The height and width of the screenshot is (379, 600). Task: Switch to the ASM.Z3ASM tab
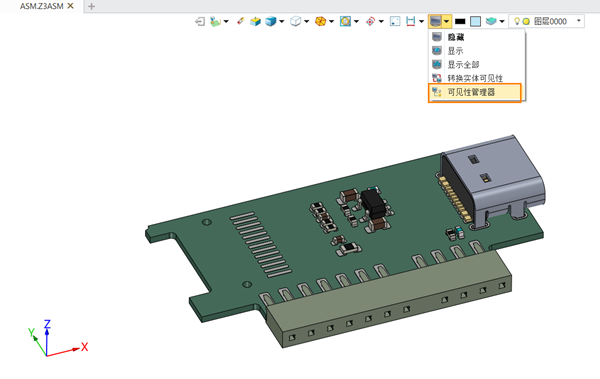[x=41, y=6]
